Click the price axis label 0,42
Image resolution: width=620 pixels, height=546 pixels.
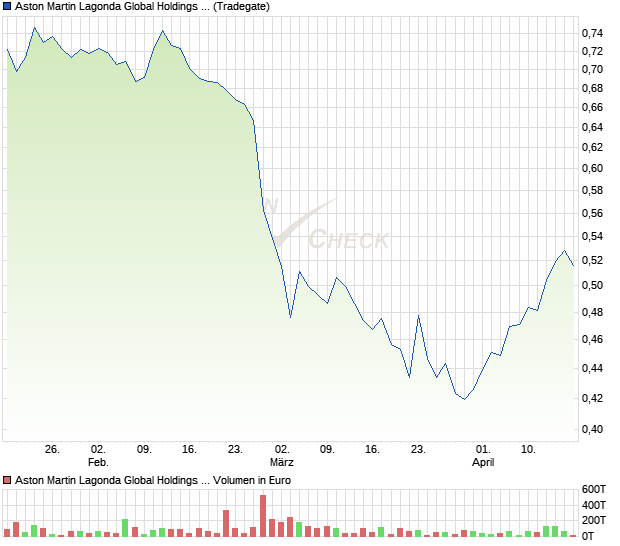point(592,398)
